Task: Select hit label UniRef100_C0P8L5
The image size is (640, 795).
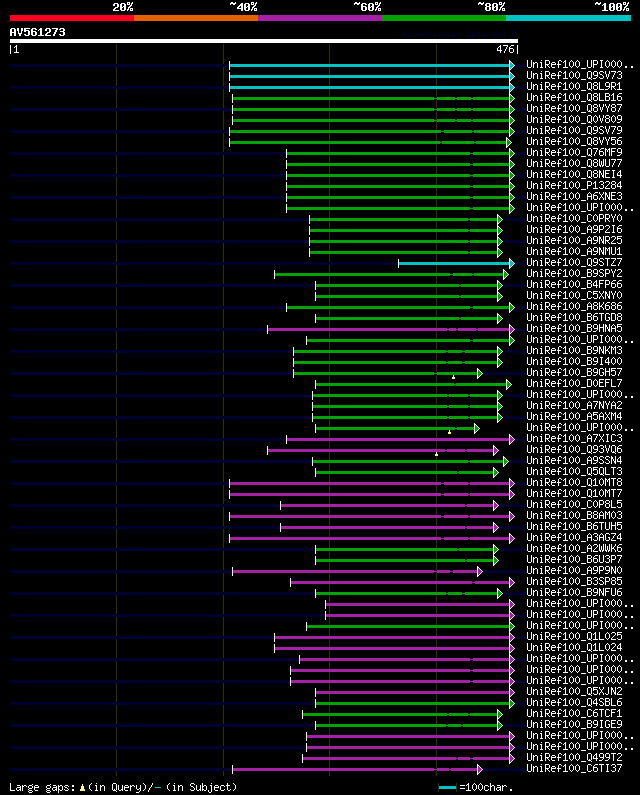Action: coord(574,504)
